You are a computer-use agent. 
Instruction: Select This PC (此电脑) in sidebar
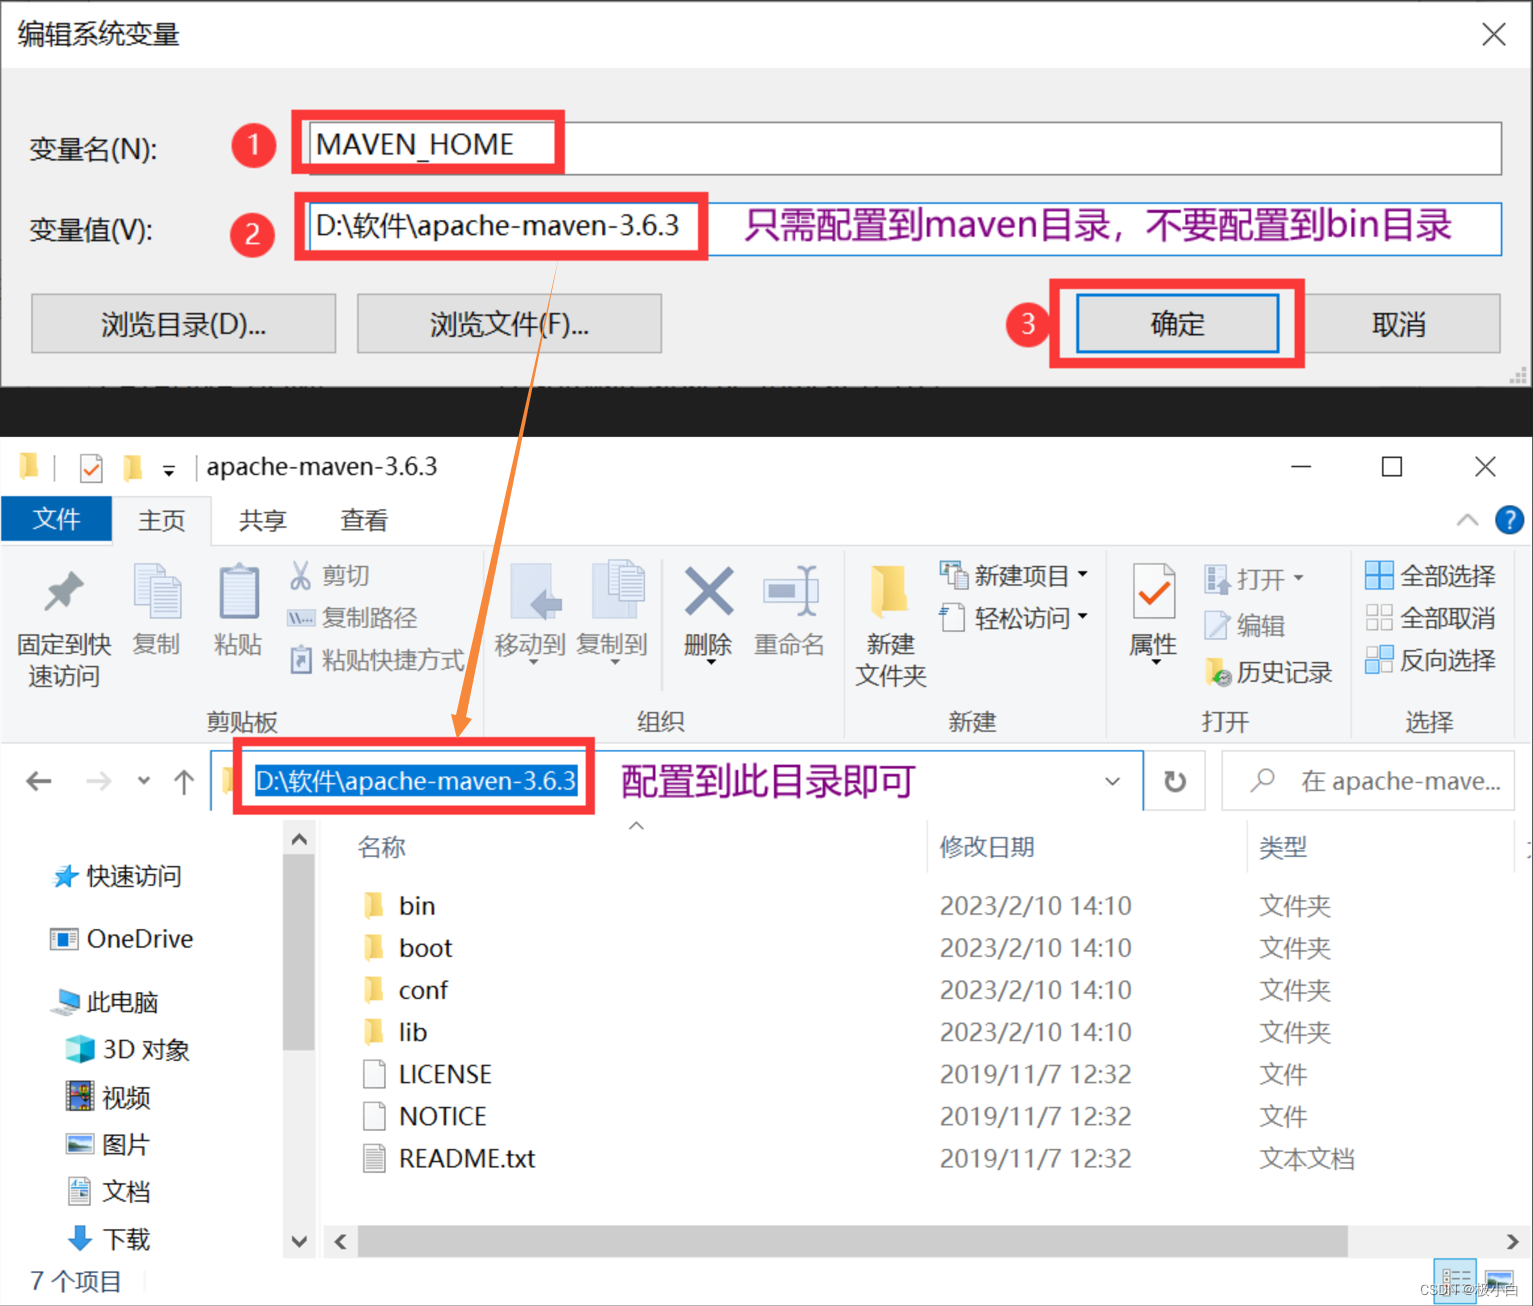pos(105,1001)
